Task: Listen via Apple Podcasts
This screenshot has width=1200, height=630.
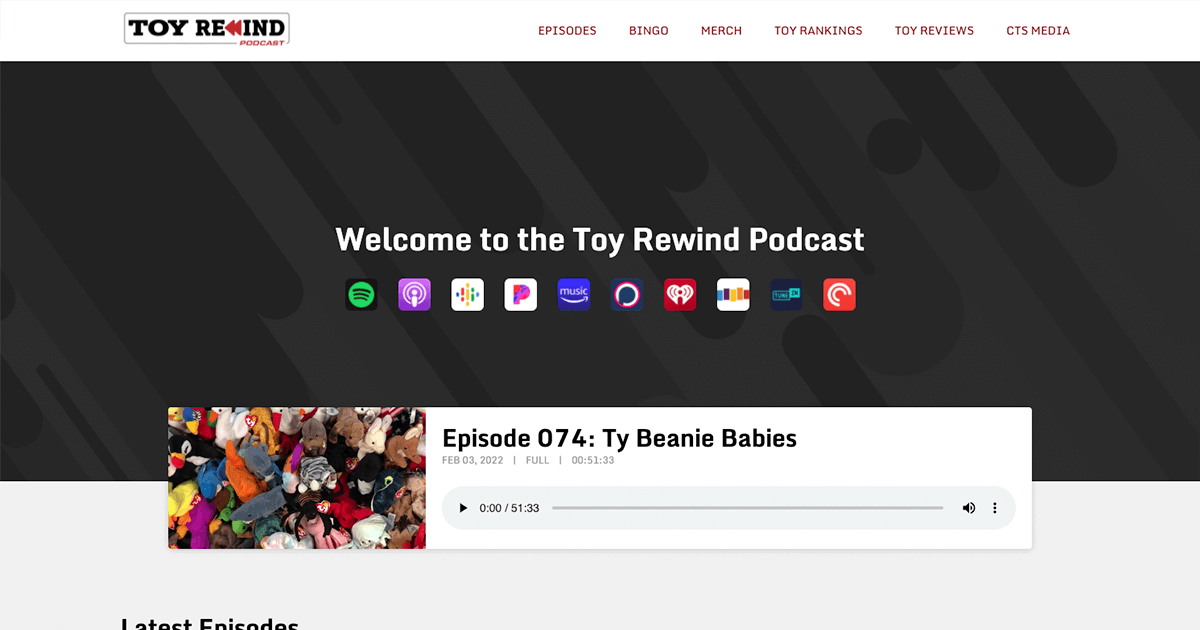Action: pyautogui.click(x=414, y=294)
